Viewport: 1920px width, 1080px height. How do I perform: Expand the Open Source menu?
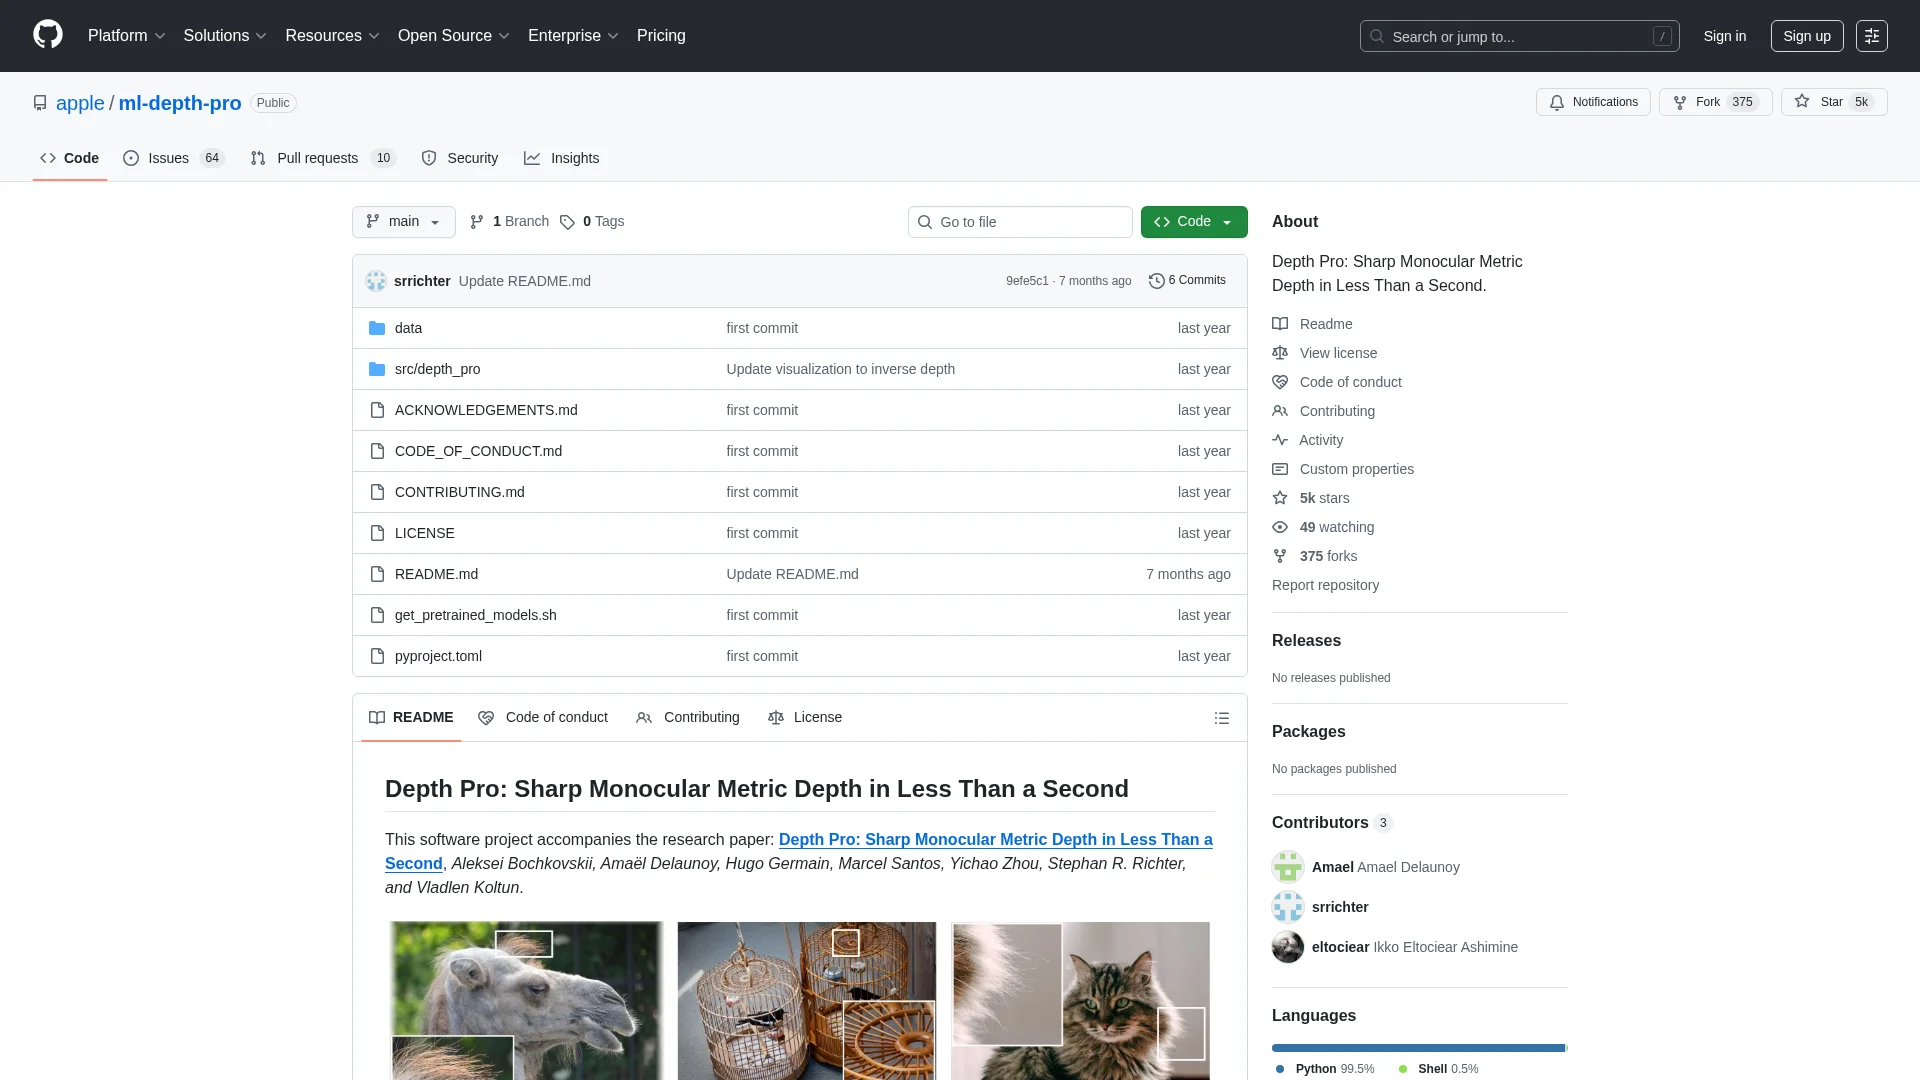(453, 36)
